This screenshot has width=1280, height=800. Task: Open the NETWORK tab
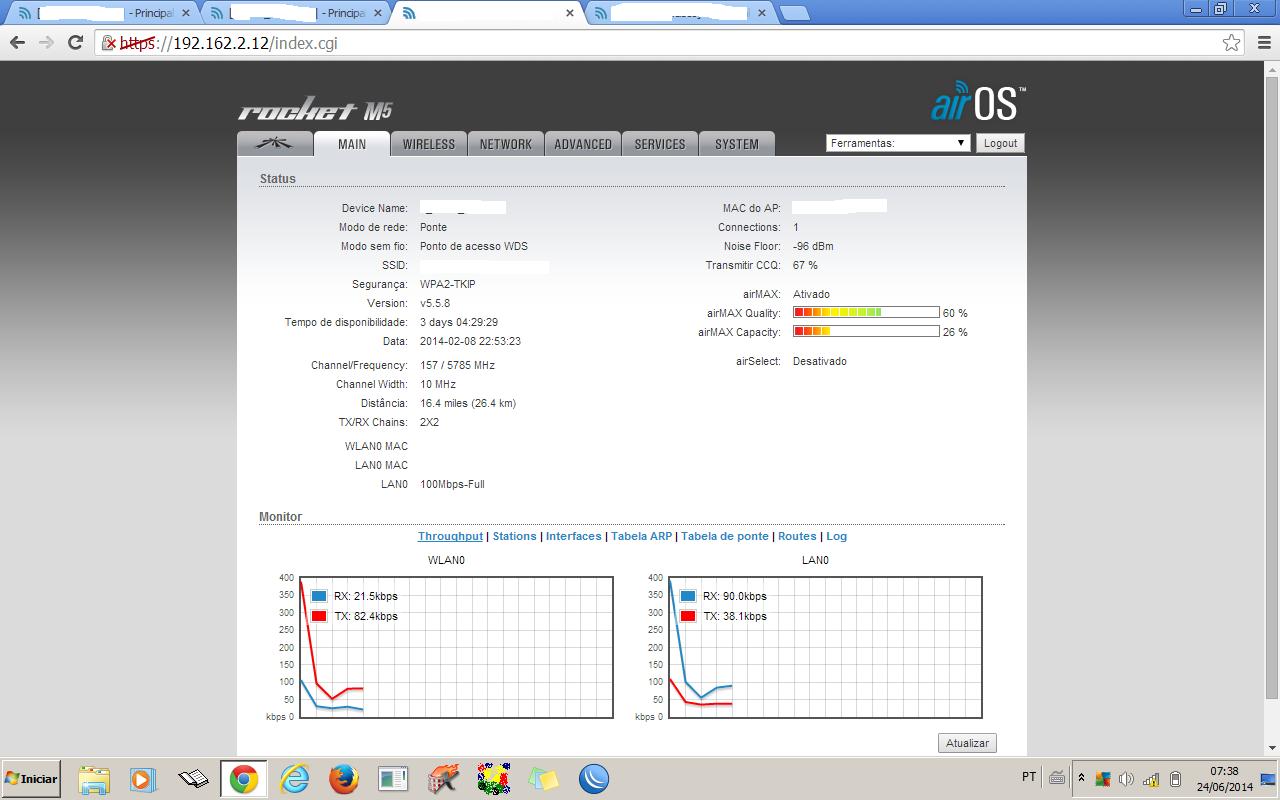pos(506,144)
